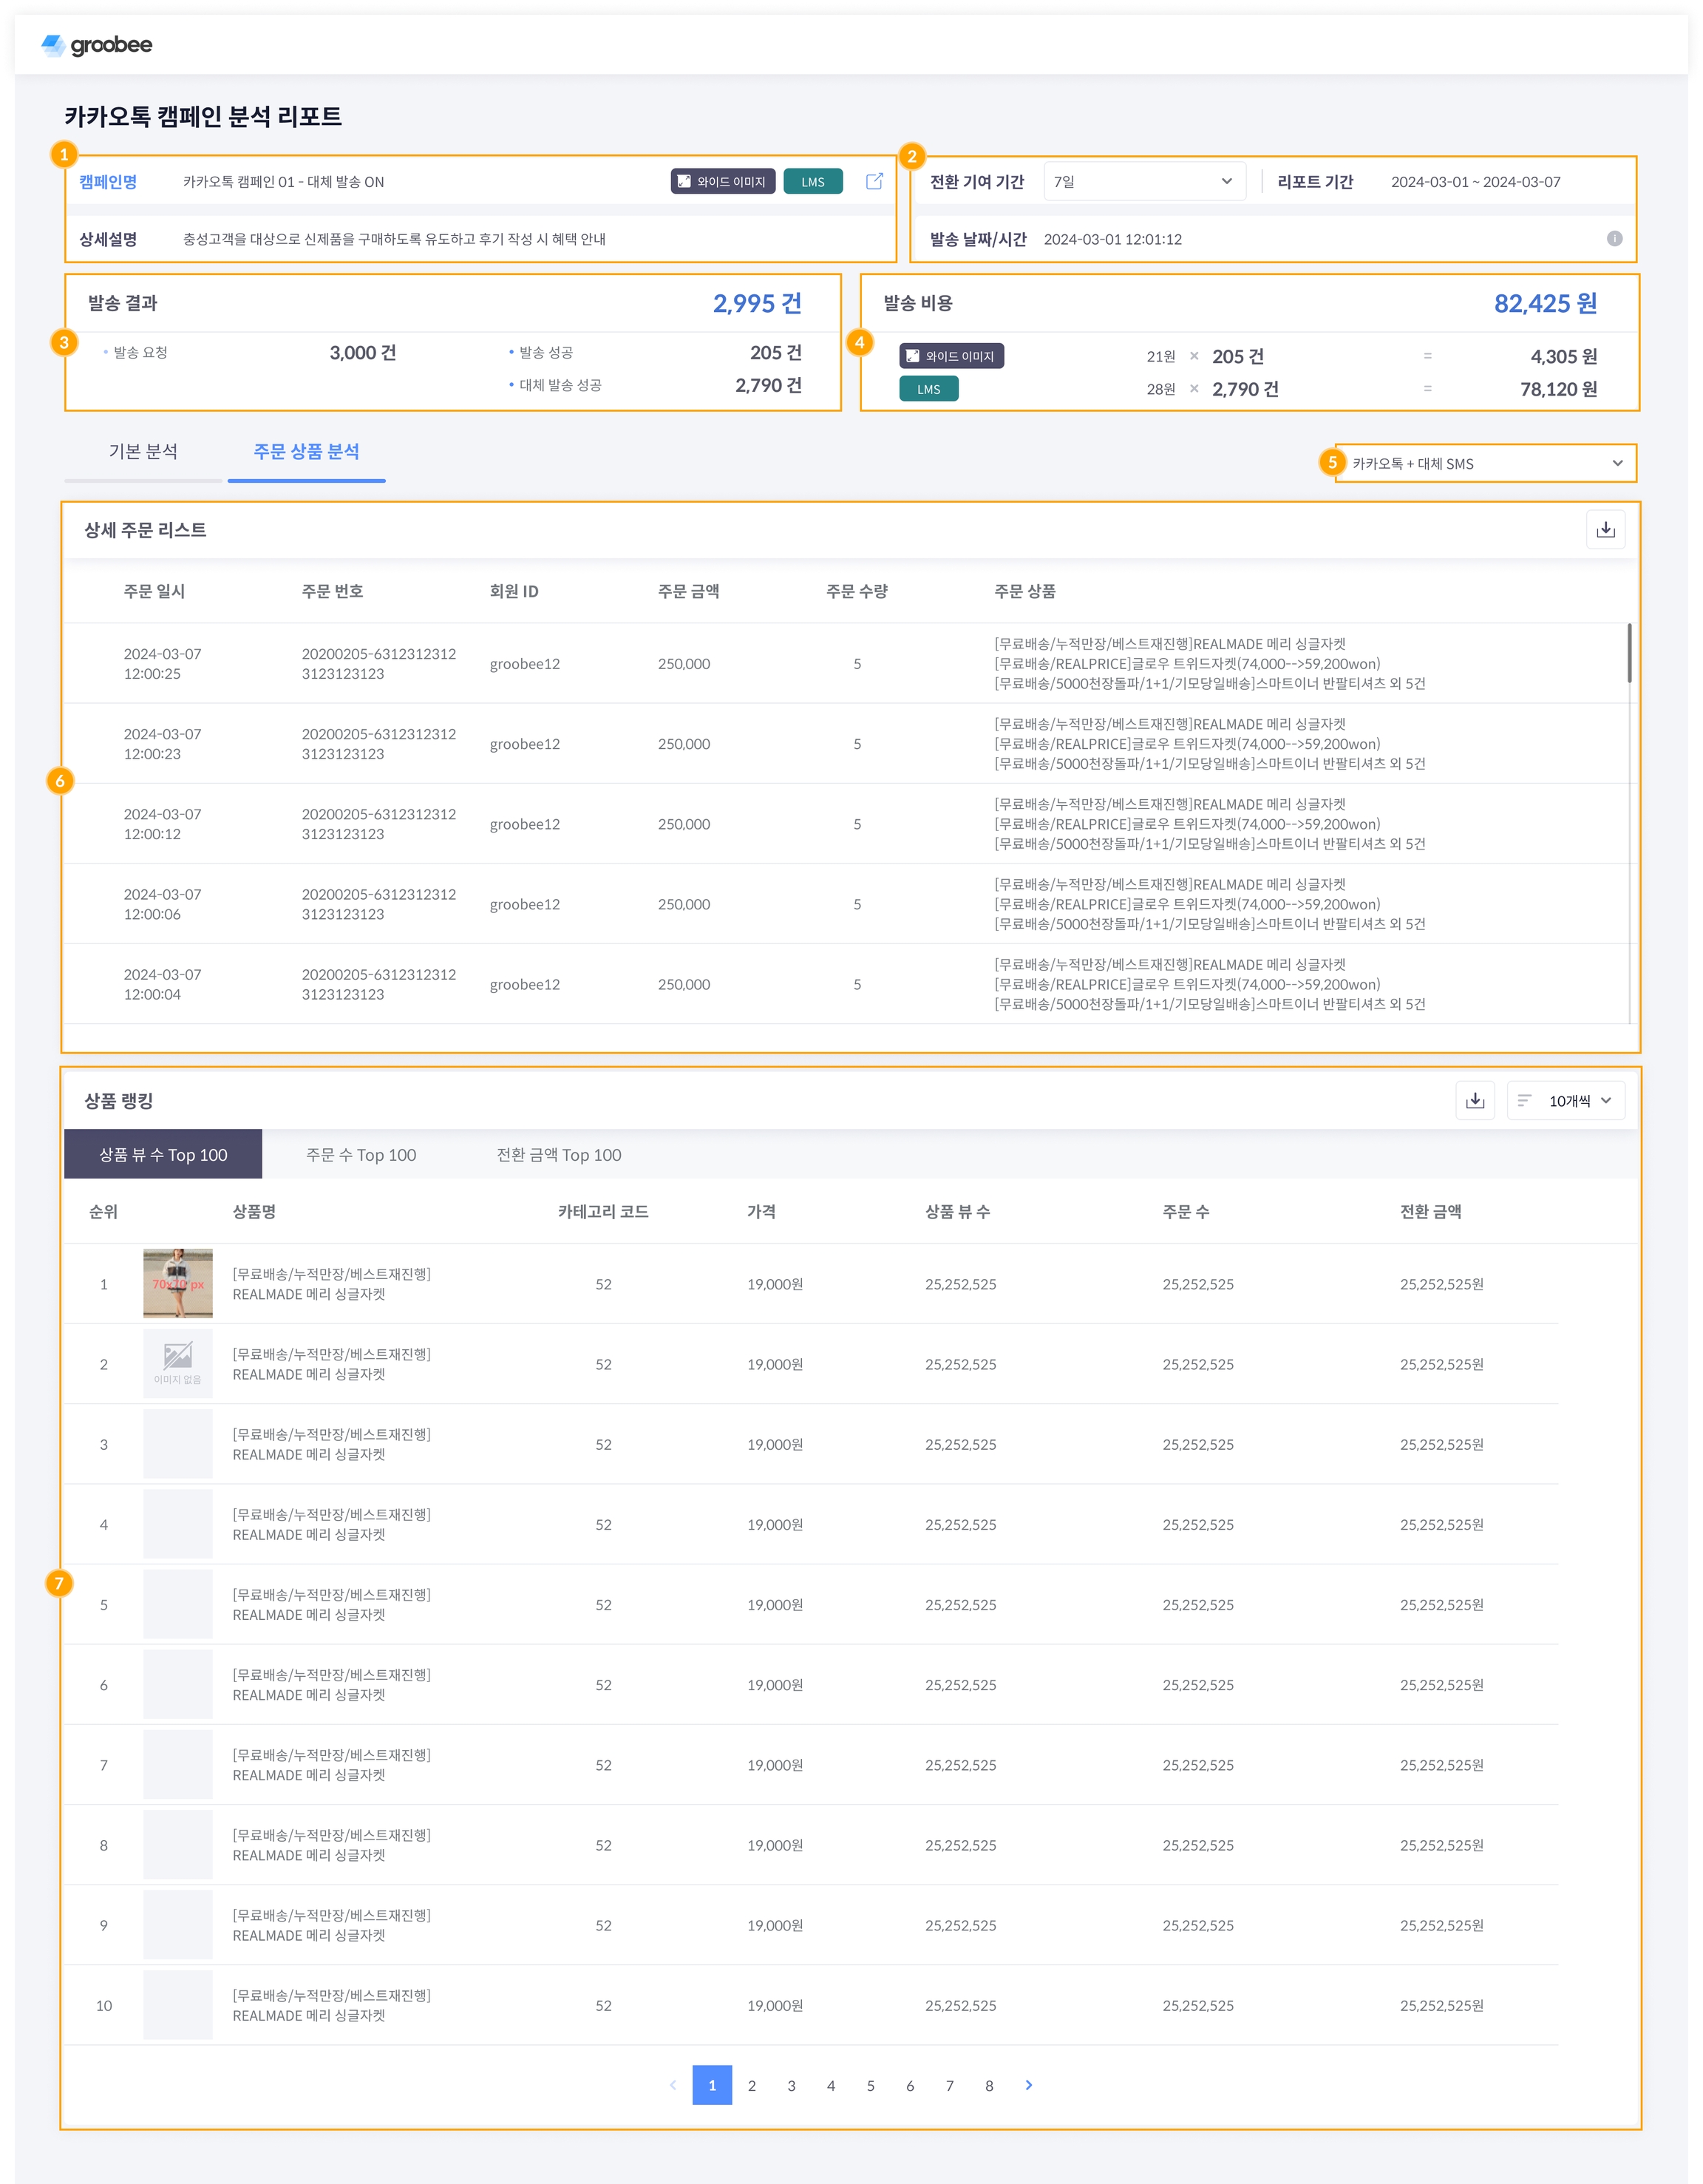Click the order list vertical scrollbar
Image resolution: width=1703 pixels, height=2184 pixels.
[1629, 653]
